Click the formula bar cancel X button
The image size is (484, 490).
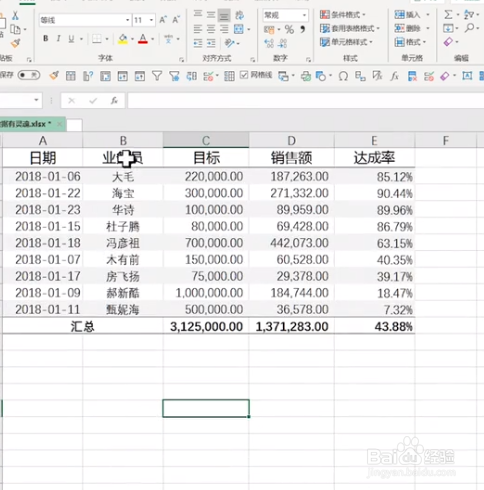click(71, 100)
